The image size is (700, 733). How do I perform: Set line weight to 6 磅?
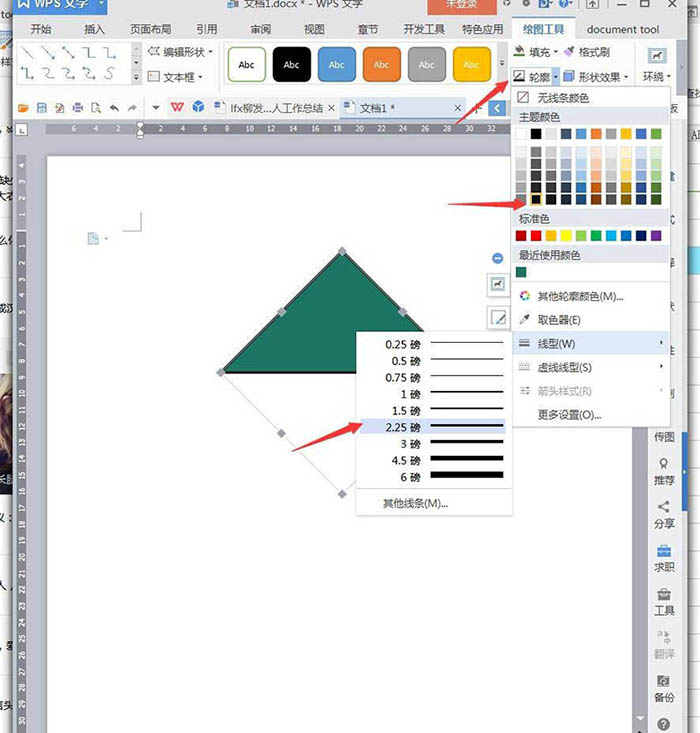click(x=433, y=477)
